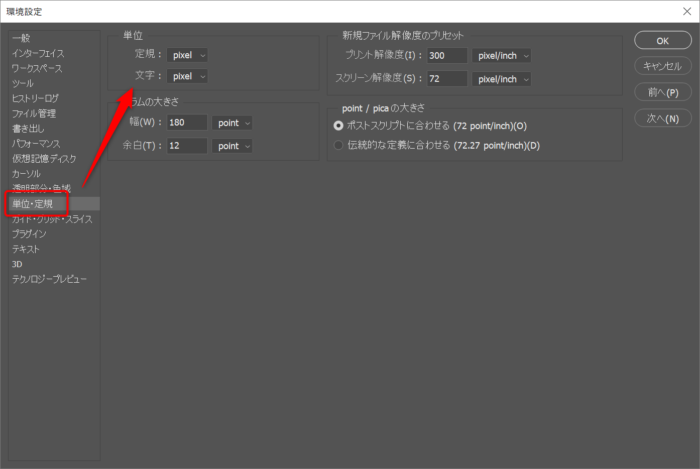The width and height of the screenshot is (700, 469).
Task: Open the プリント解像度 unit dropdown
Action: 502,56
